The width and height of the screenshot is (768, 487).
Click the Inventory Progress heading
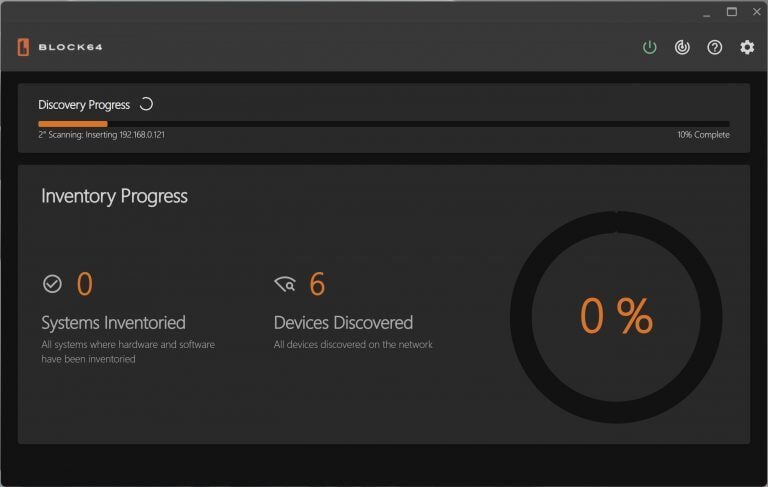[x=114, y=196]
